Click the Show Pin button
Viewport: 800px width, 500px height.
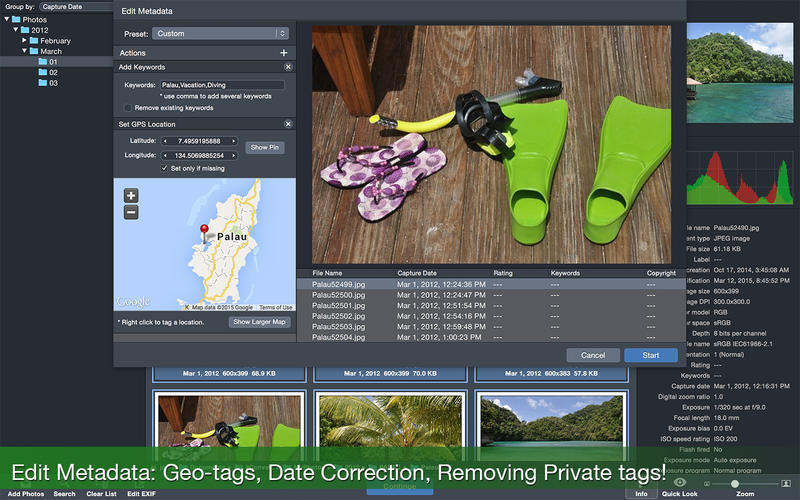click(267, 147)
